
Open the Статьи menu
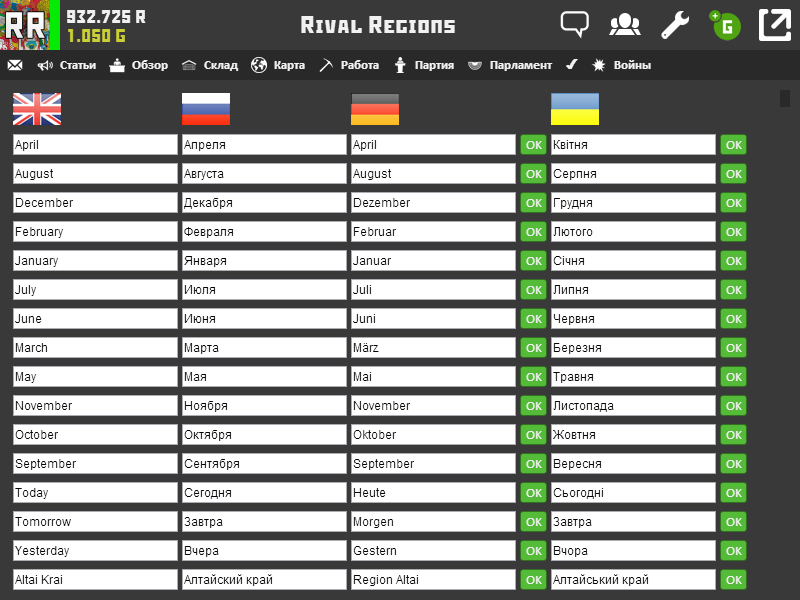click(x=67, y=65)
